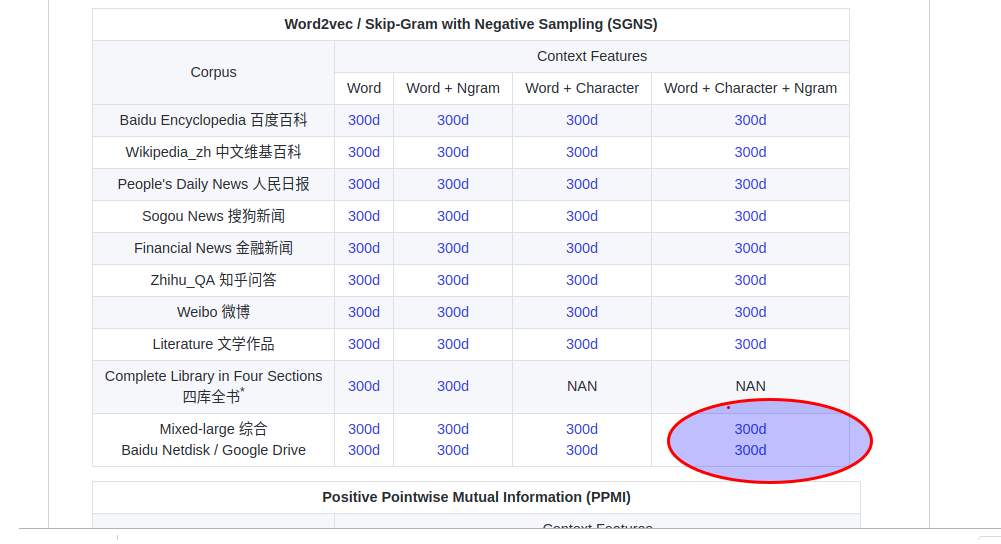Open People's Daily News Word + Ngram 300d
This screenshot has height=544, width=1001.
[453, 184]
